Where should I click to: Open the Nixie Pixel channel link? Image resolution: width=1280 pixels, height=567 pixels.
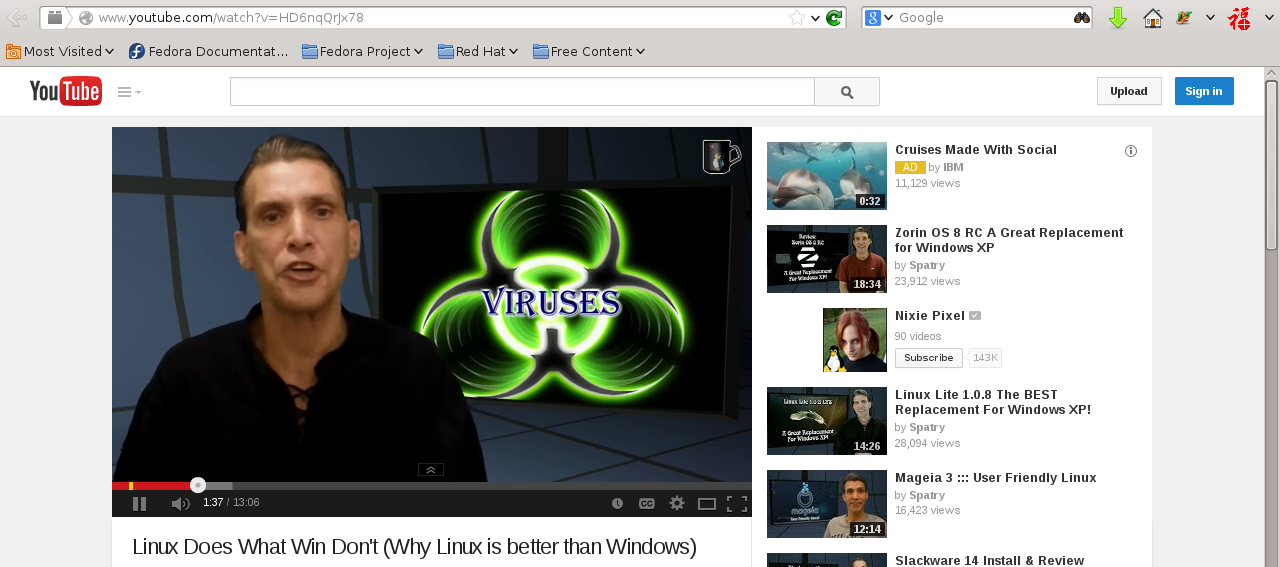[x=930, y=316]
